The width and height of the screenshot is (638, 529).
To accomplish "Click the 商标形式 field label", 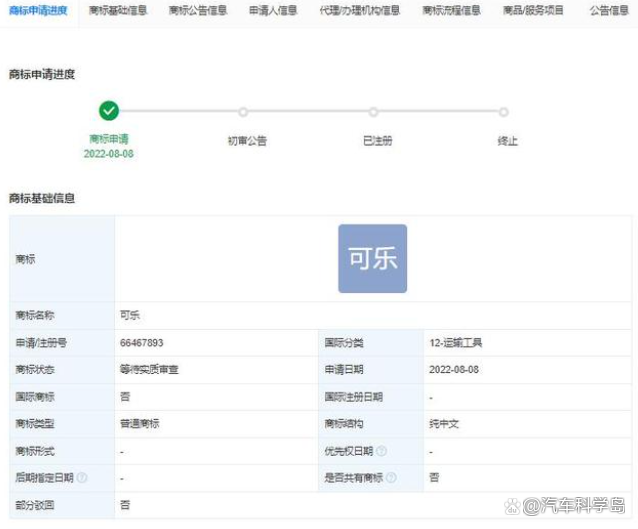I will (x=35, y=451).
